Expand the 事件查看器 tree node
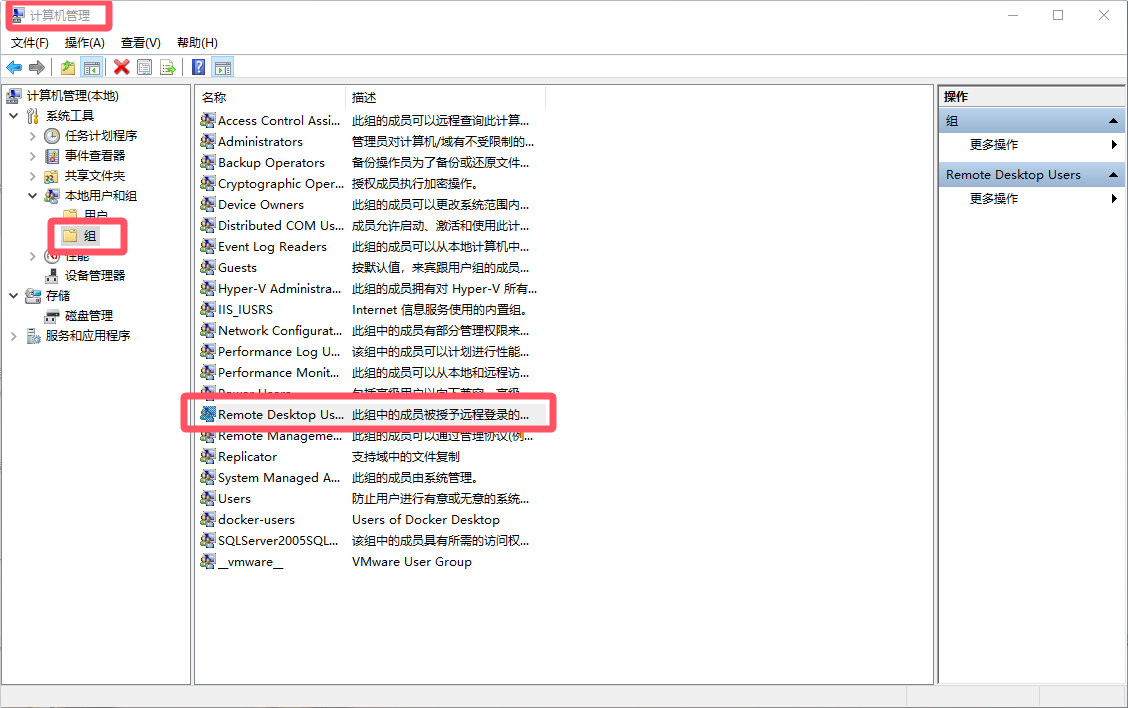The width and height of the screenshot is (1128, 708). tap(32, 156)
